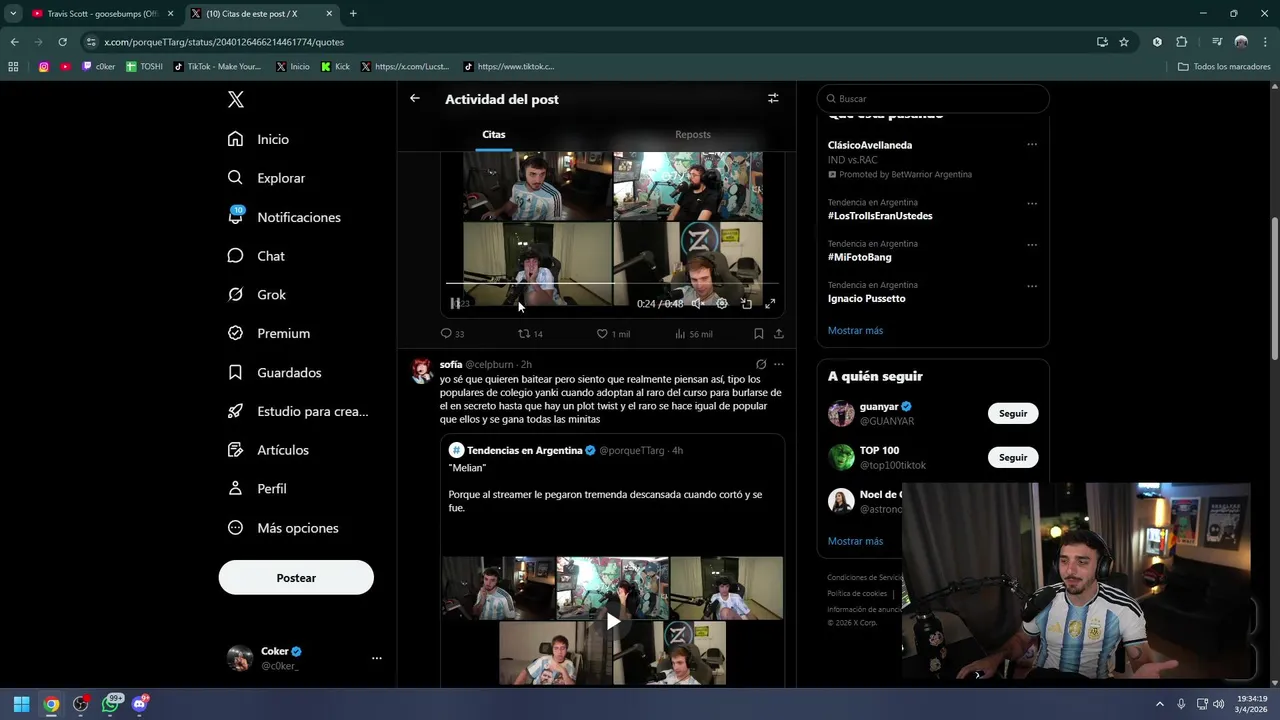
Task: Open Notificaciones with 10 badge
Action: 284,217
